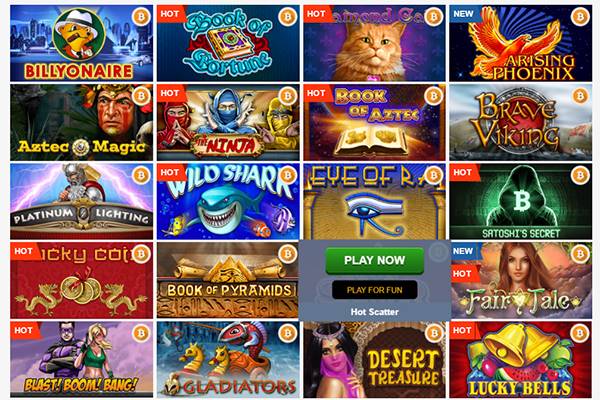600x400 pixels.
Task: Click the green PLAY NOW button
Action: click(x=375, y=260)
